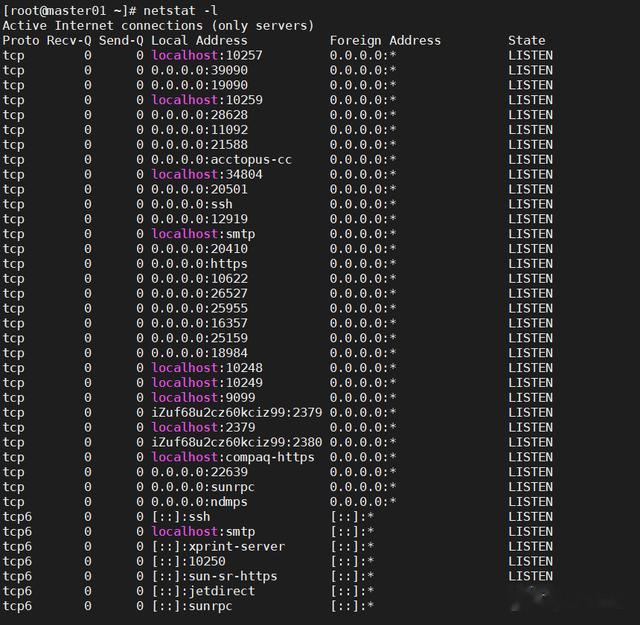Click the 'Active Internet connections (only servers)' line
This screenshot has height=625, width=640.
tap(158, 26)
